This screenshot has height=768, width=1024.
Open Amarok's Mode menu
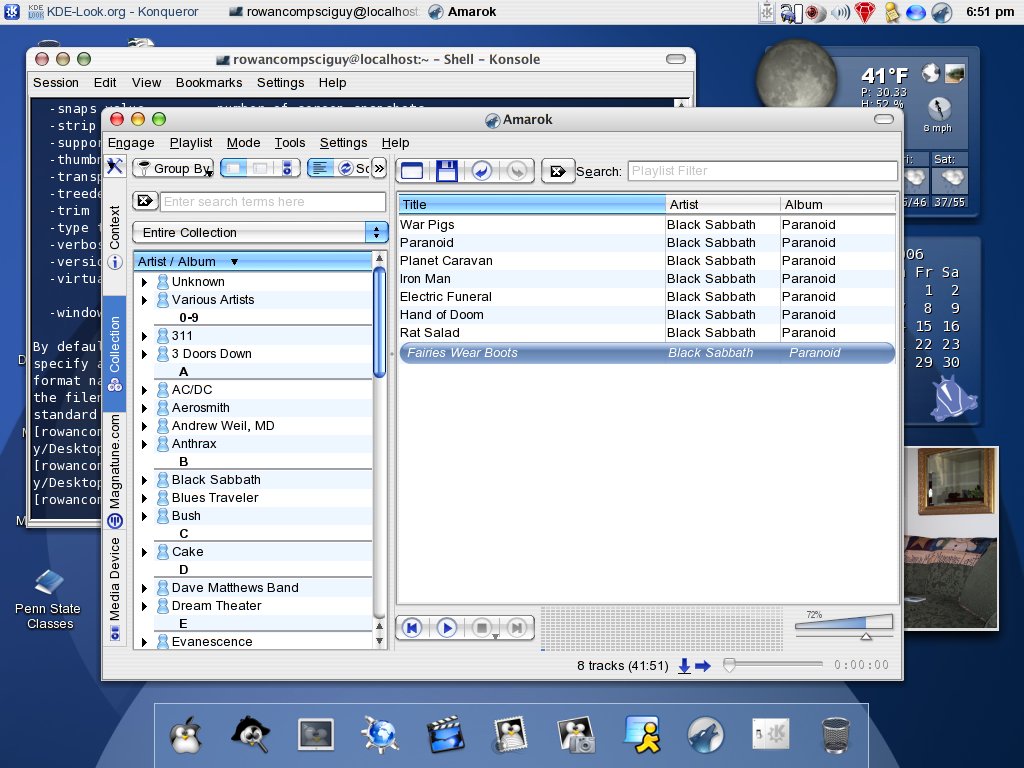point(244,142)
